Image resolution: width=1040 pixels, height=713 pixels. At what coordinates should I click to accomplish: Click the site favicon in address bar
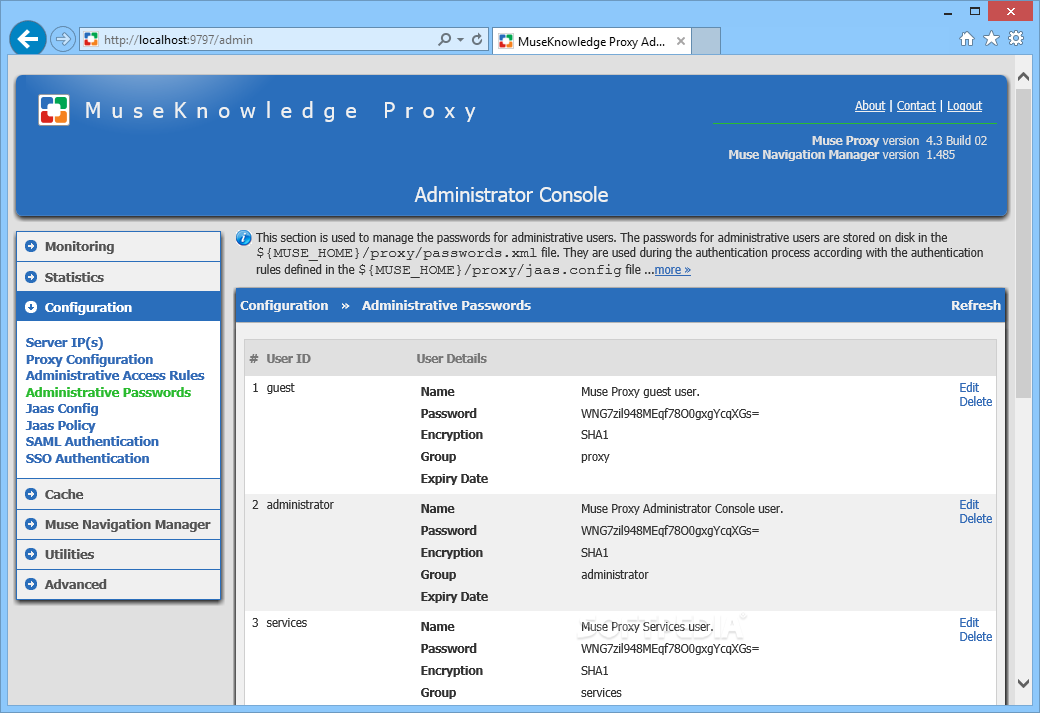[92, 39]
